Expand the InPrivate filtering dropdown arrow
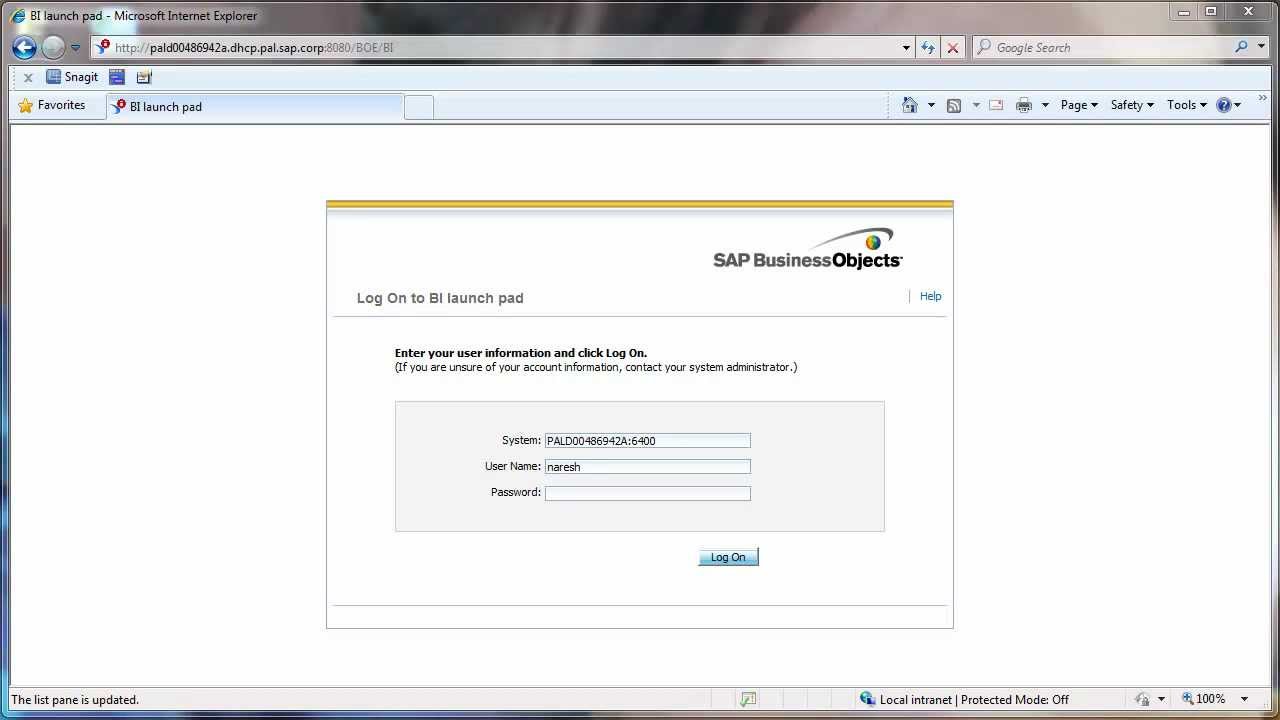Viewport: 1280px width, 720px height. 1161,700
